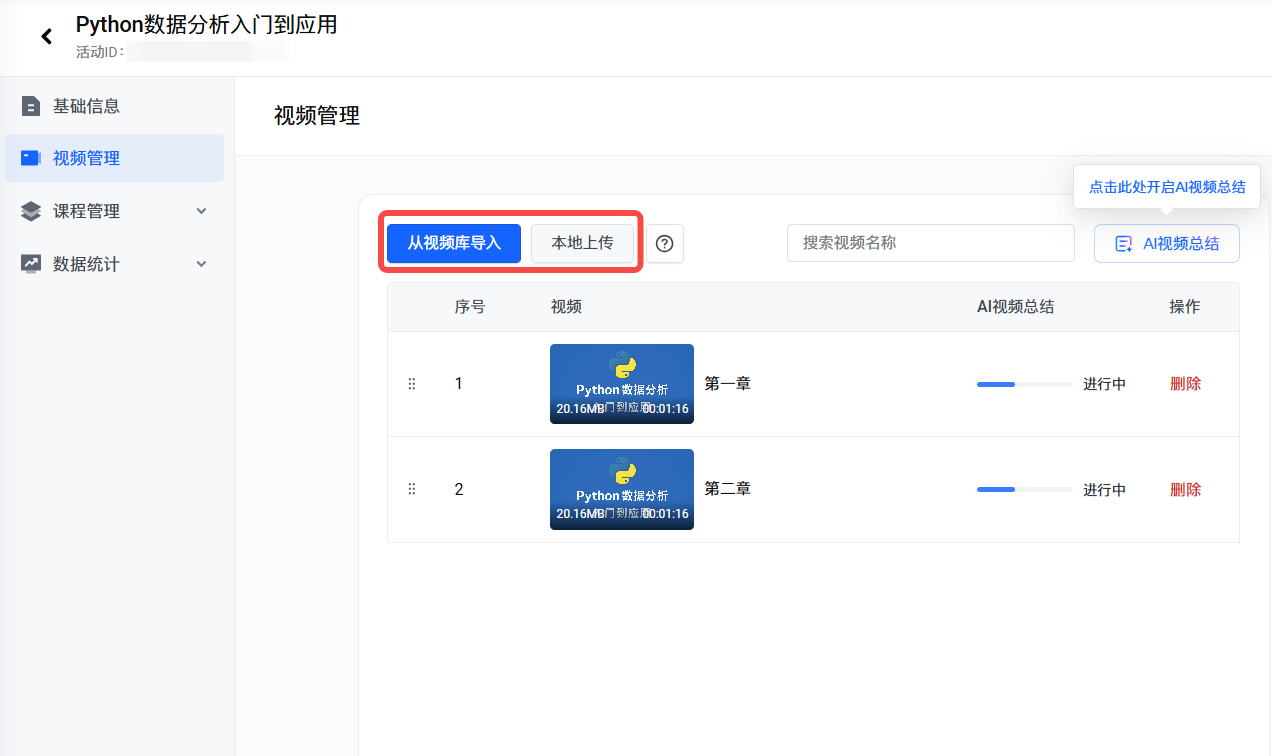
Task: Click 进行中 status in 第一章 row
Action: 1105,384
